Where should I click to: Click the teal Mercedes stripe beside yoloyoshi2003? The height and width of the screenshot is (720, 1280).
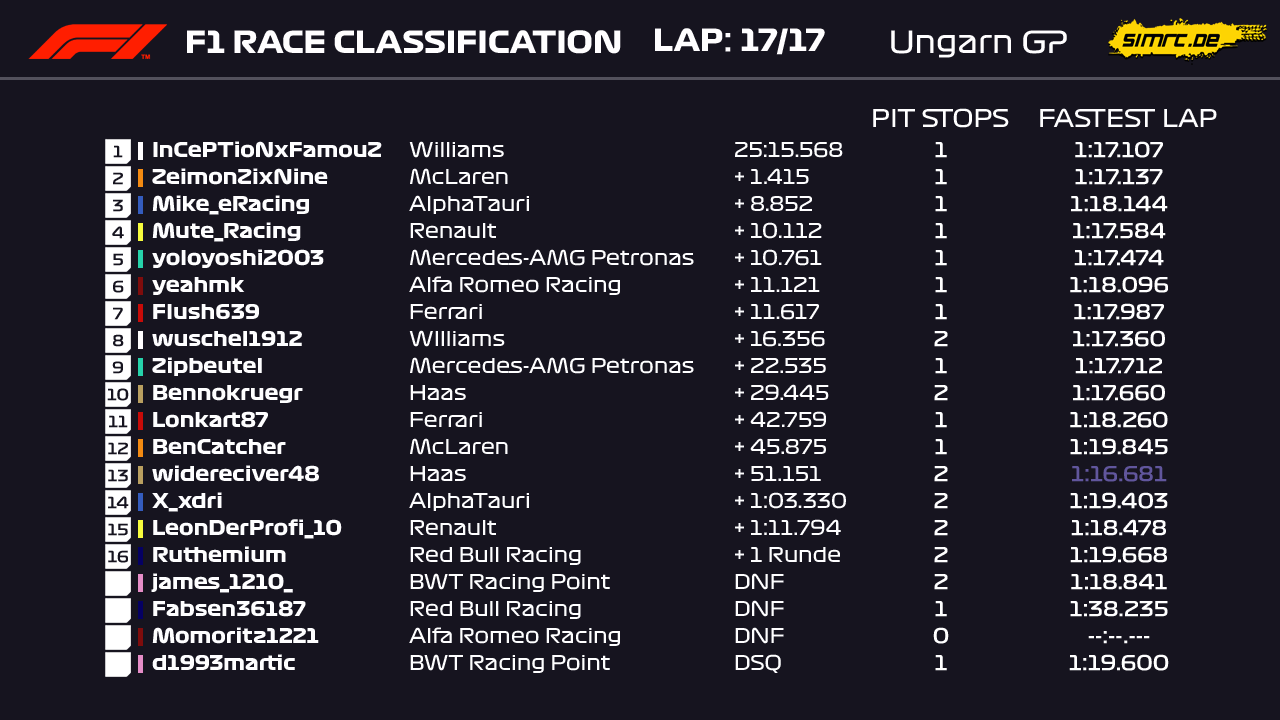(x=141, y=259)
